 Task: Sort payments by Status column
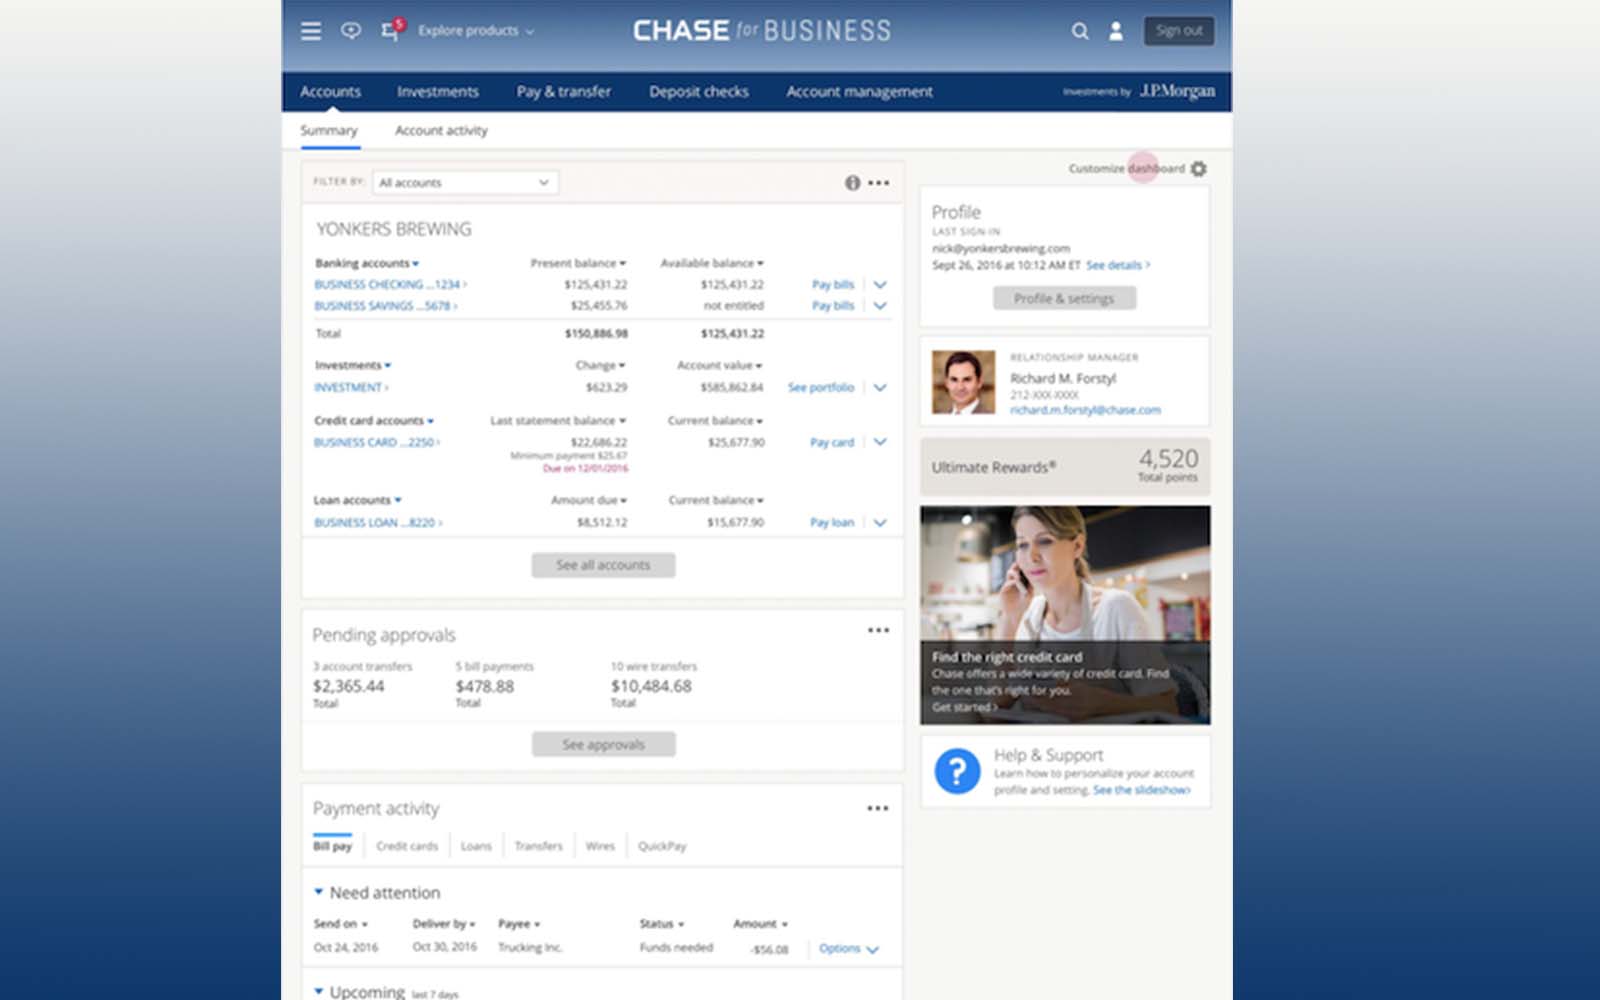[662, 924]
